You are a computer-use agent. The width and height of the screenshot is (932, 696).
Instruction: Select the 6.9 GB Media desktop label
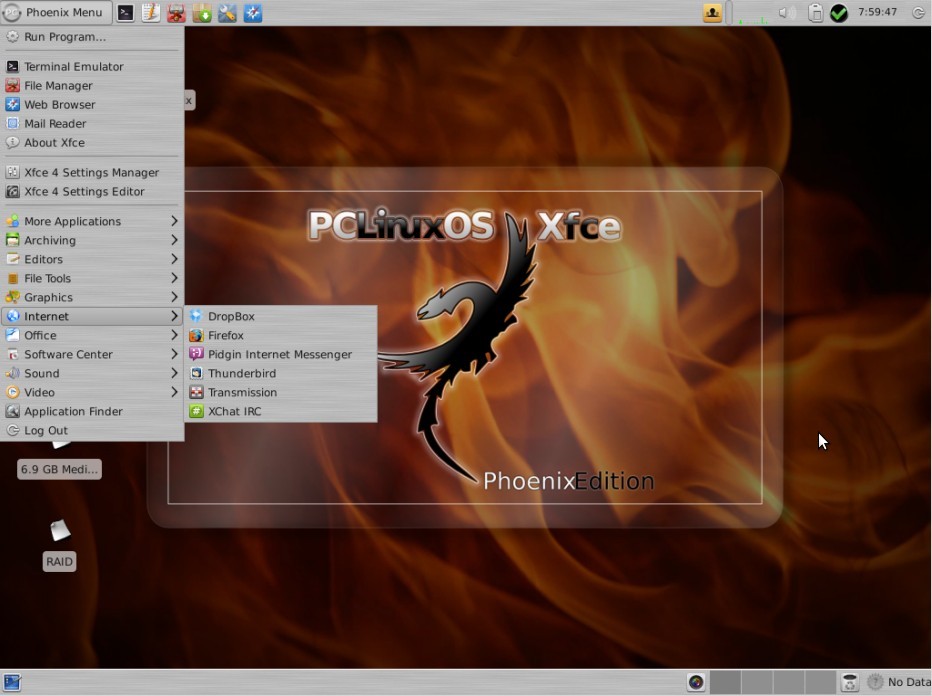[59, 469]
